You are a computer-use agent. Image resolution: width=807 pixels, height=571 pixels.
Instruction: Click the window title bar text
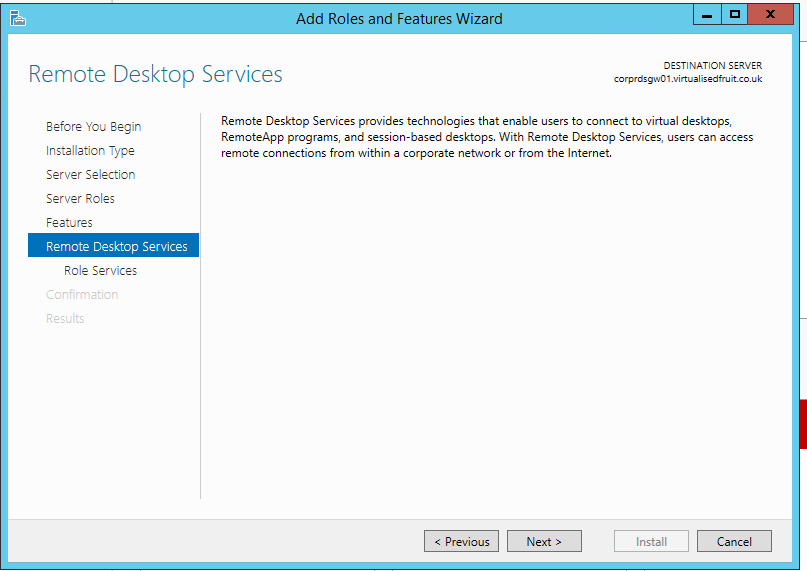tap(399, 18)
